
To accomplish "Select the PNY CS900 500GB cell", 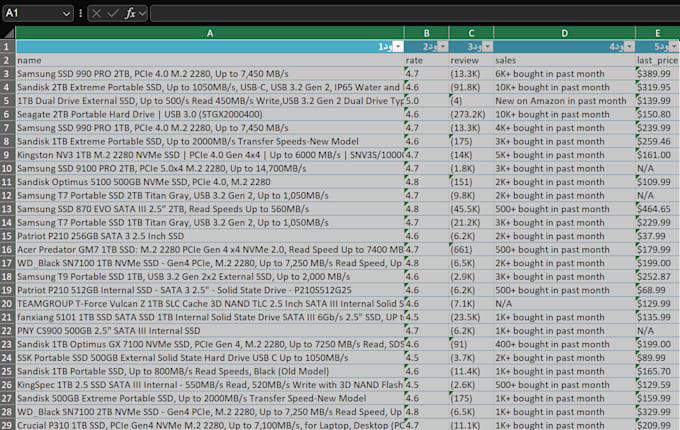I will [210, 331].
